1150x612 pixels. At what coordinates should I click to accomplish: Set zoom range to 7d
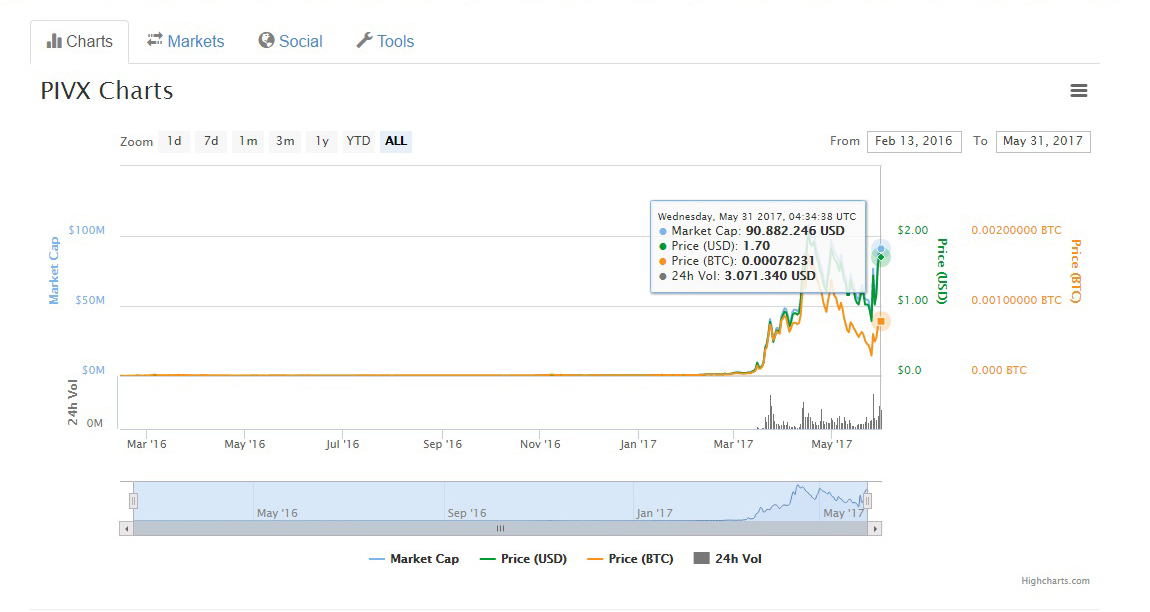[211, 141]
